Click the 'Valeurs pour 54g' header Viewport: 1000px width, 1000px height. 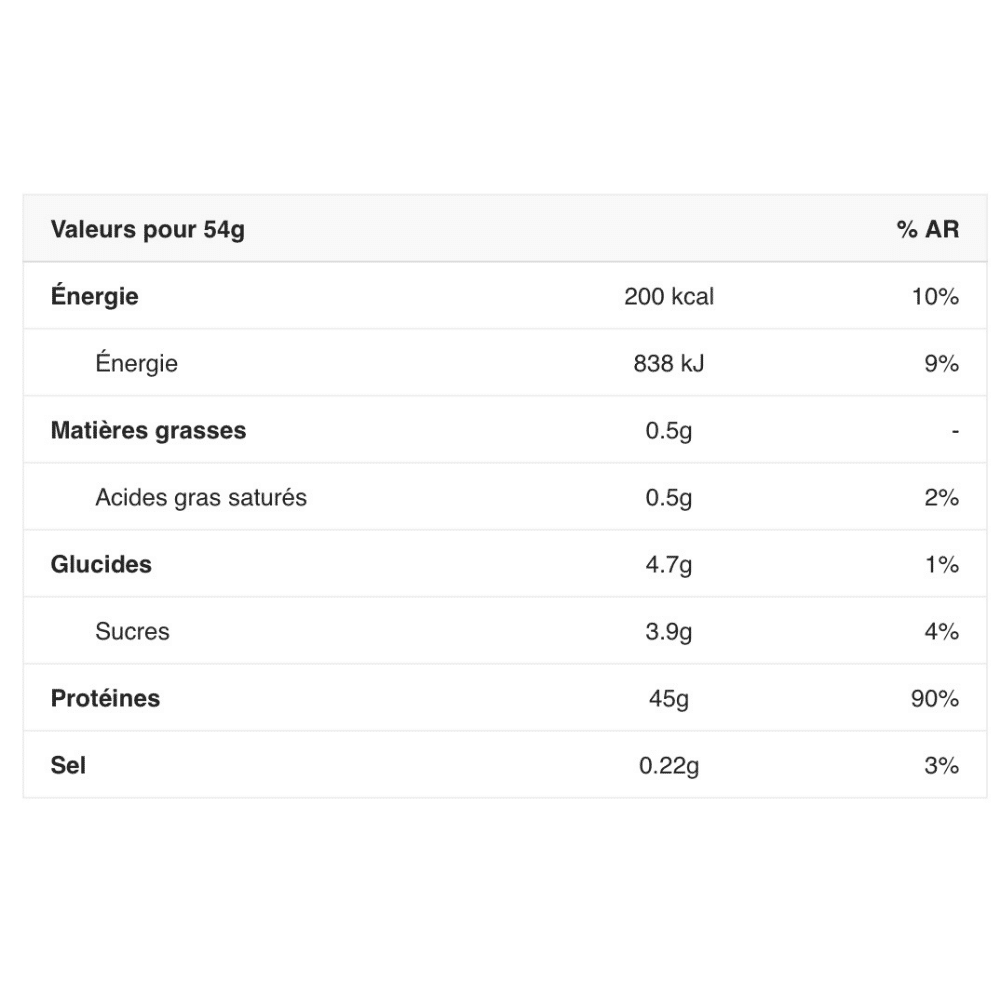tap(147, 230)
